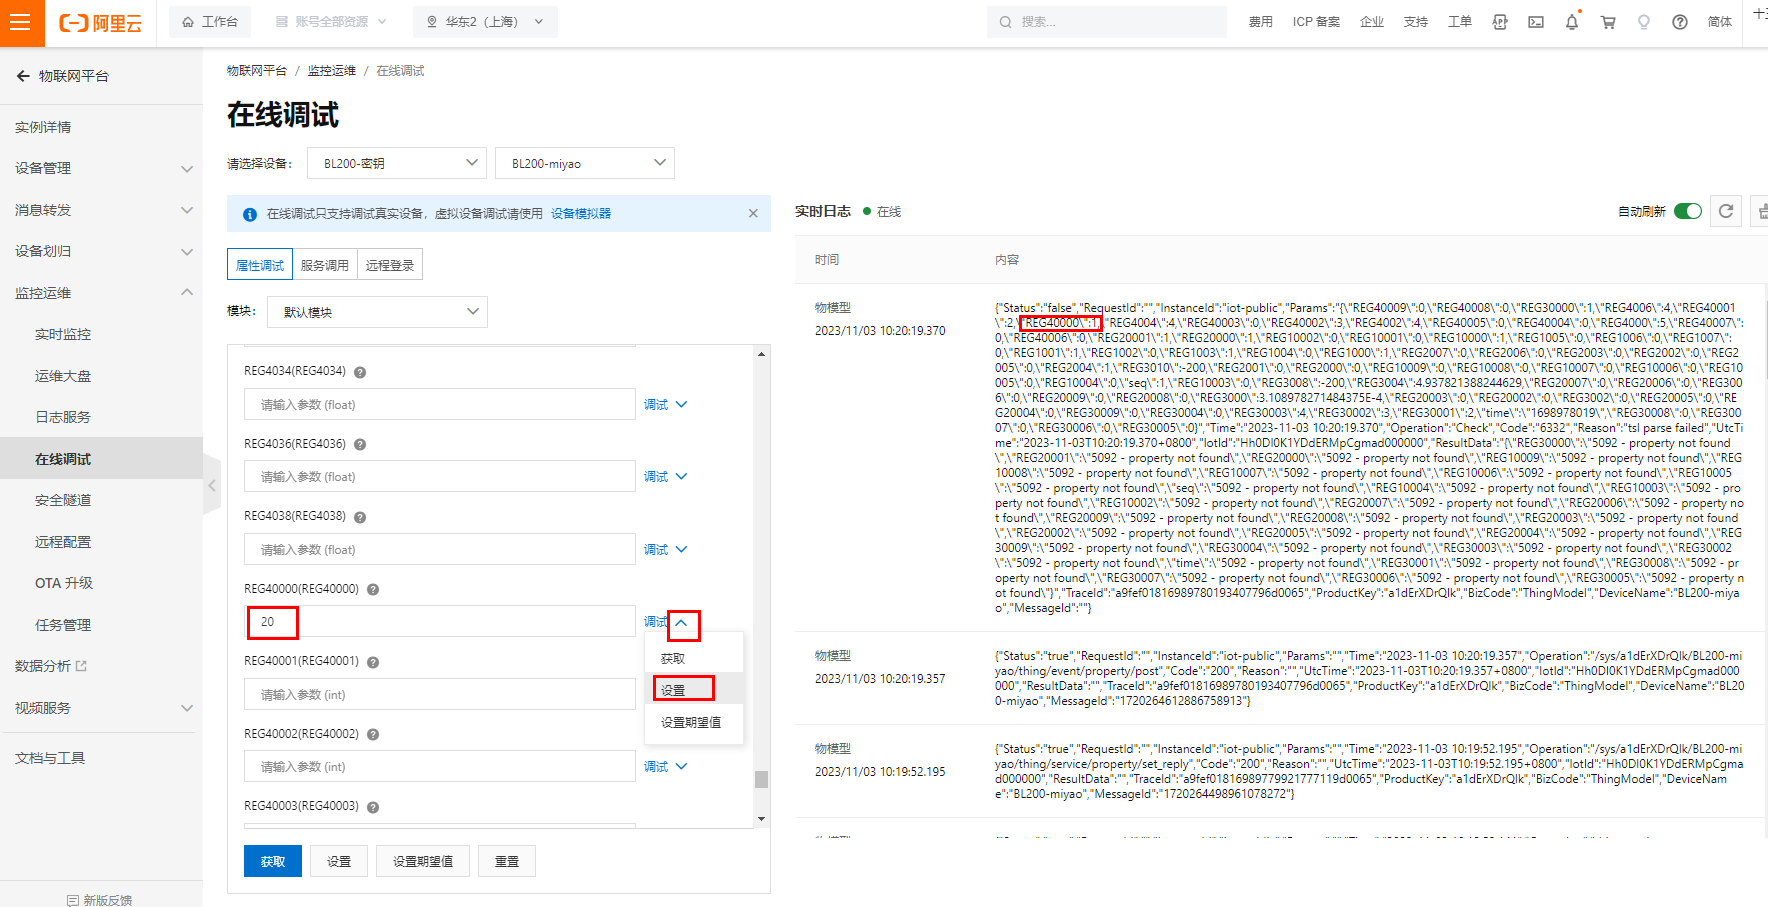This screenshot has width=1768, height=907.
Task: Open the hamburger menu in the top-left corner
Action: pyautogui.click(x=21, y=22)
